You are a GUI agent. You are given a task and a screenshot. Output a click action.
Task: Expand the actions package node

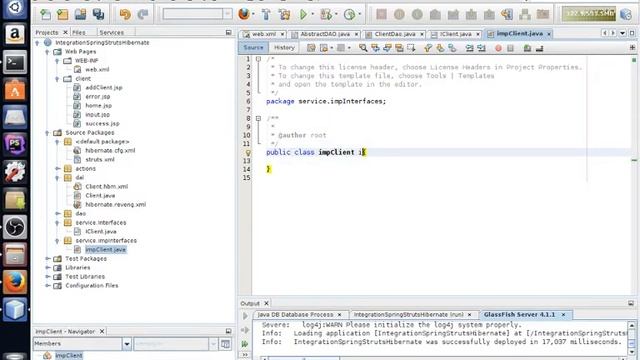(58, 169)
